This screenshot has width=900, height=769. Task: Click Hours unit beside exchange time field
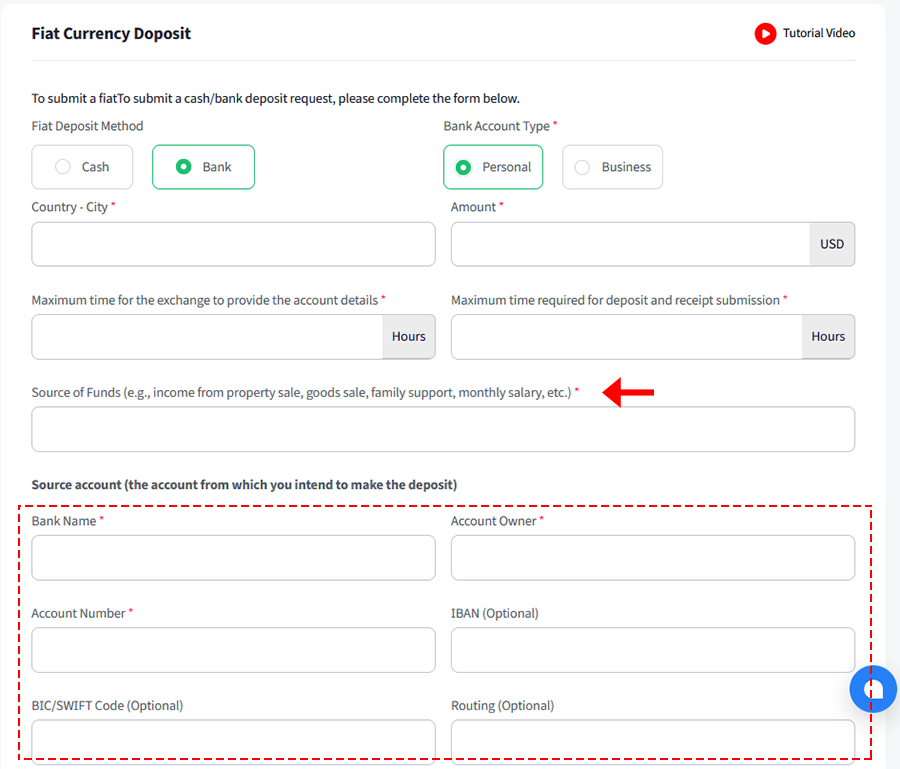click(x=409, y=337)
